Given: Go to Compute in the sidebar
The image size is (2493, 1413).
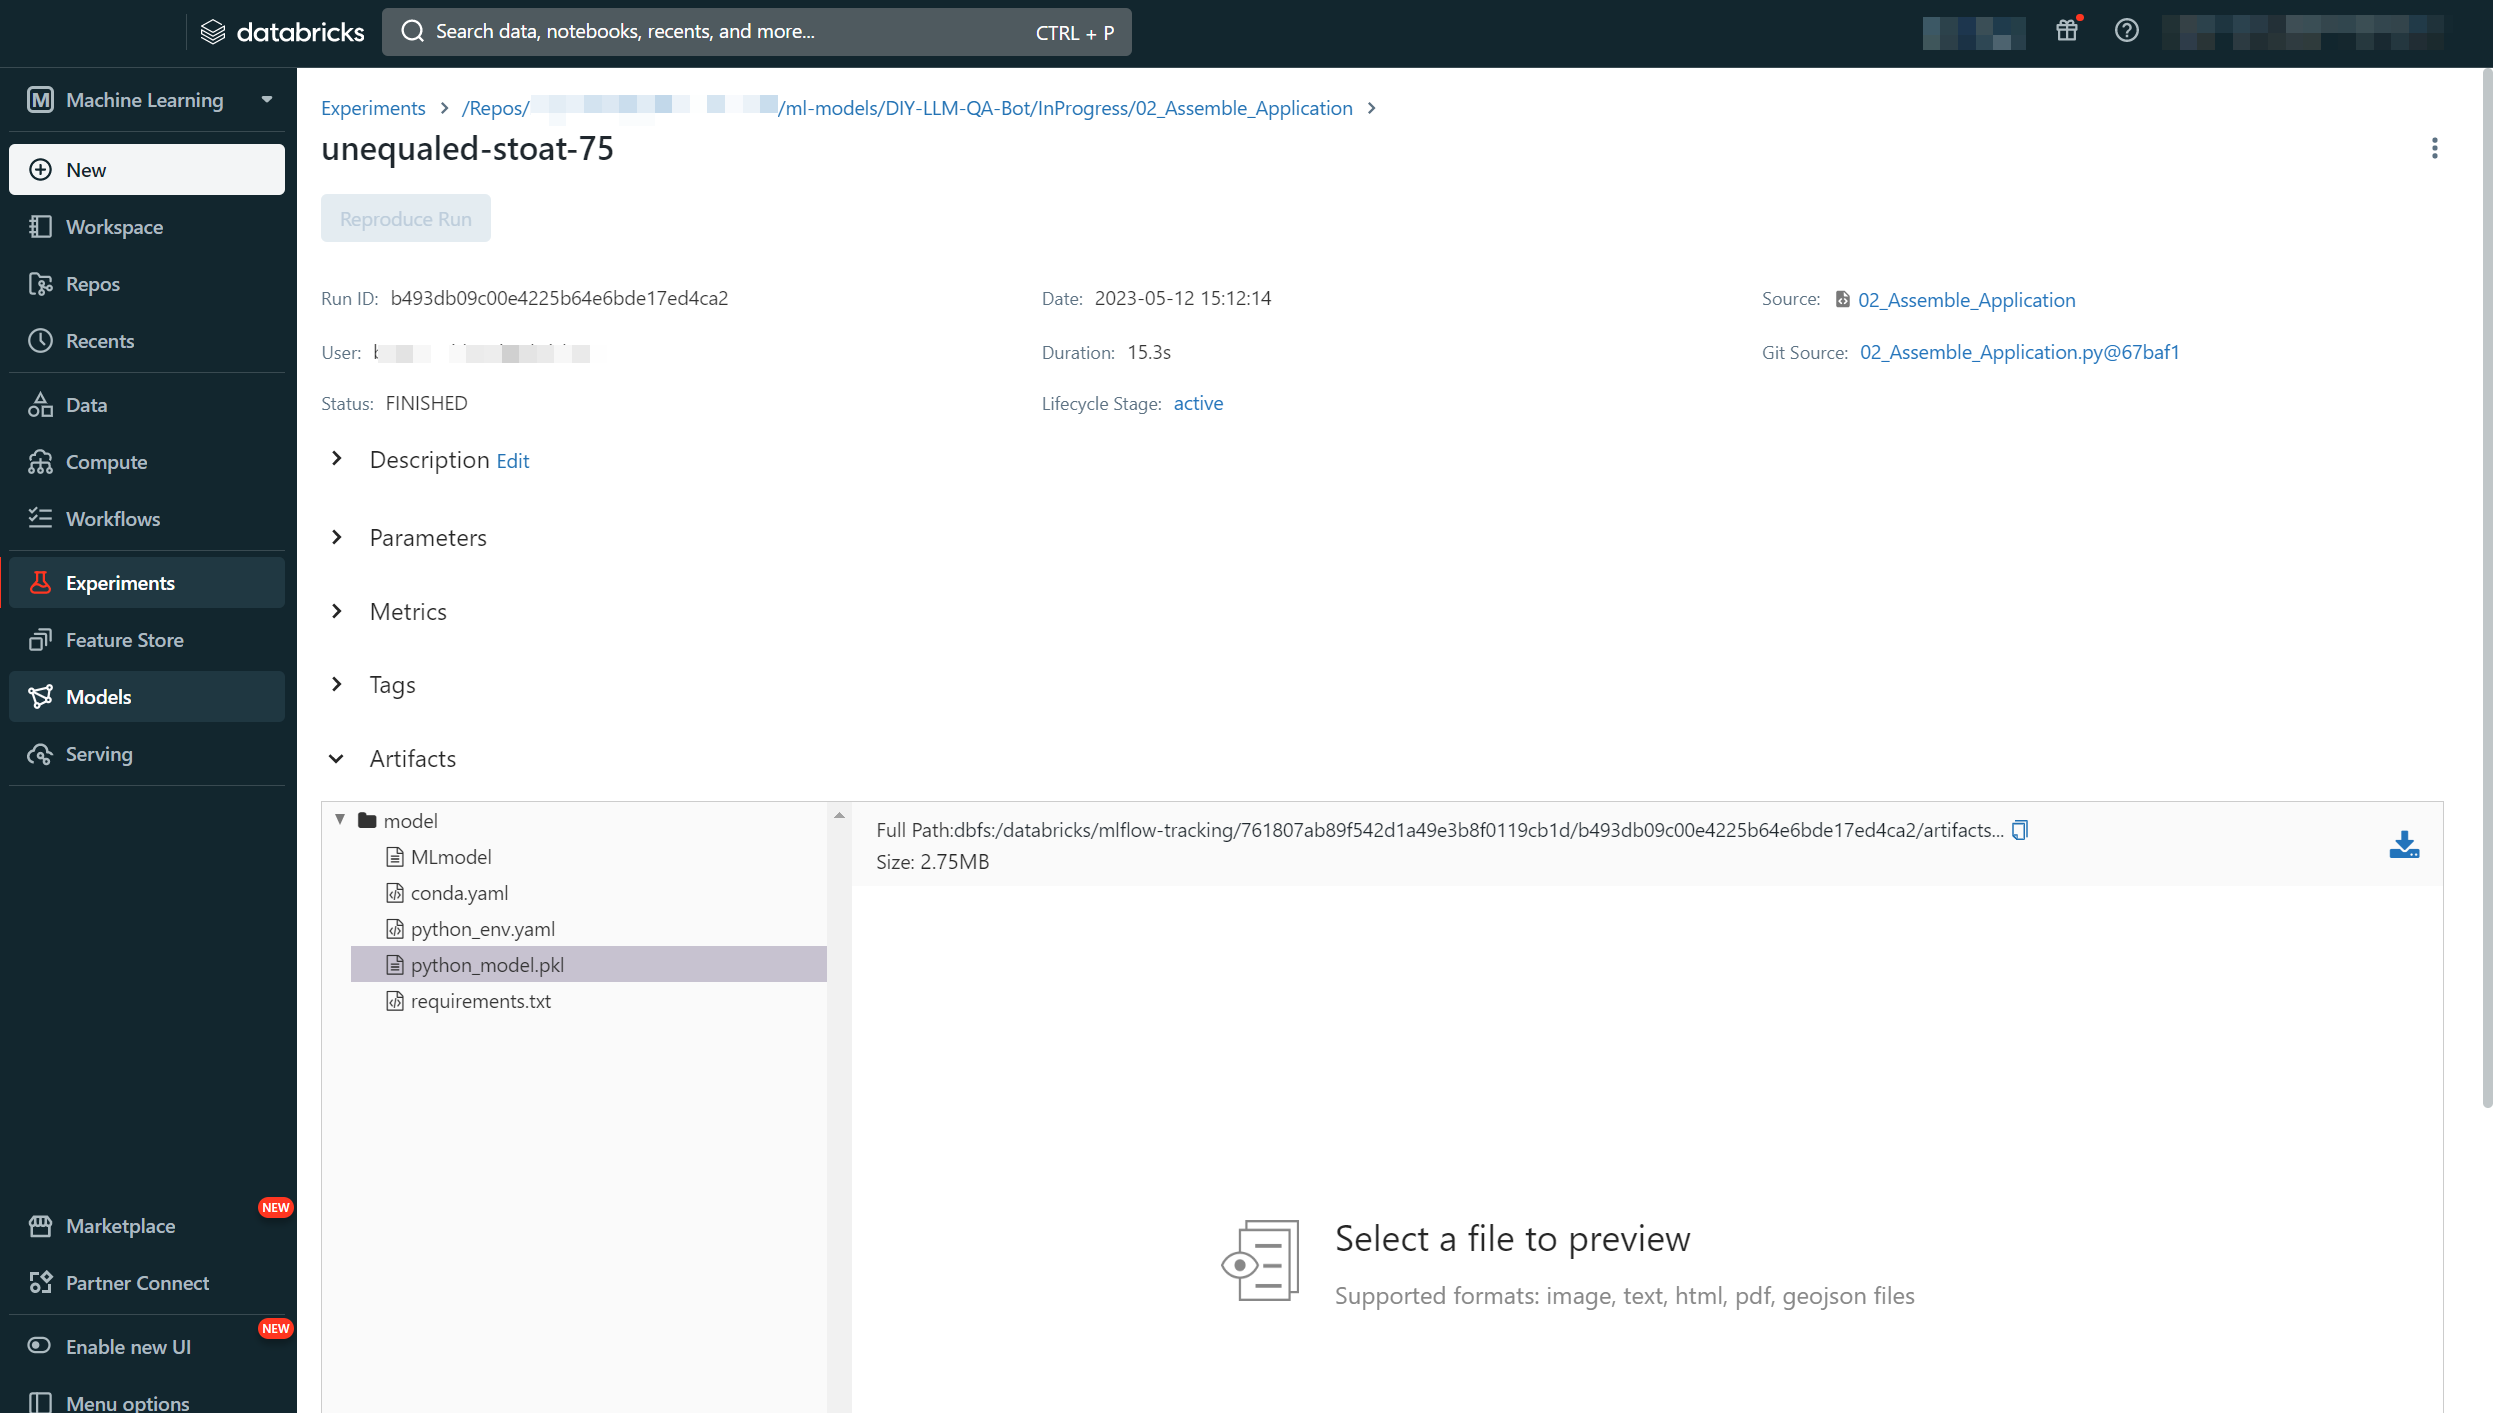Looking at the screenshot, I should 106,462.
